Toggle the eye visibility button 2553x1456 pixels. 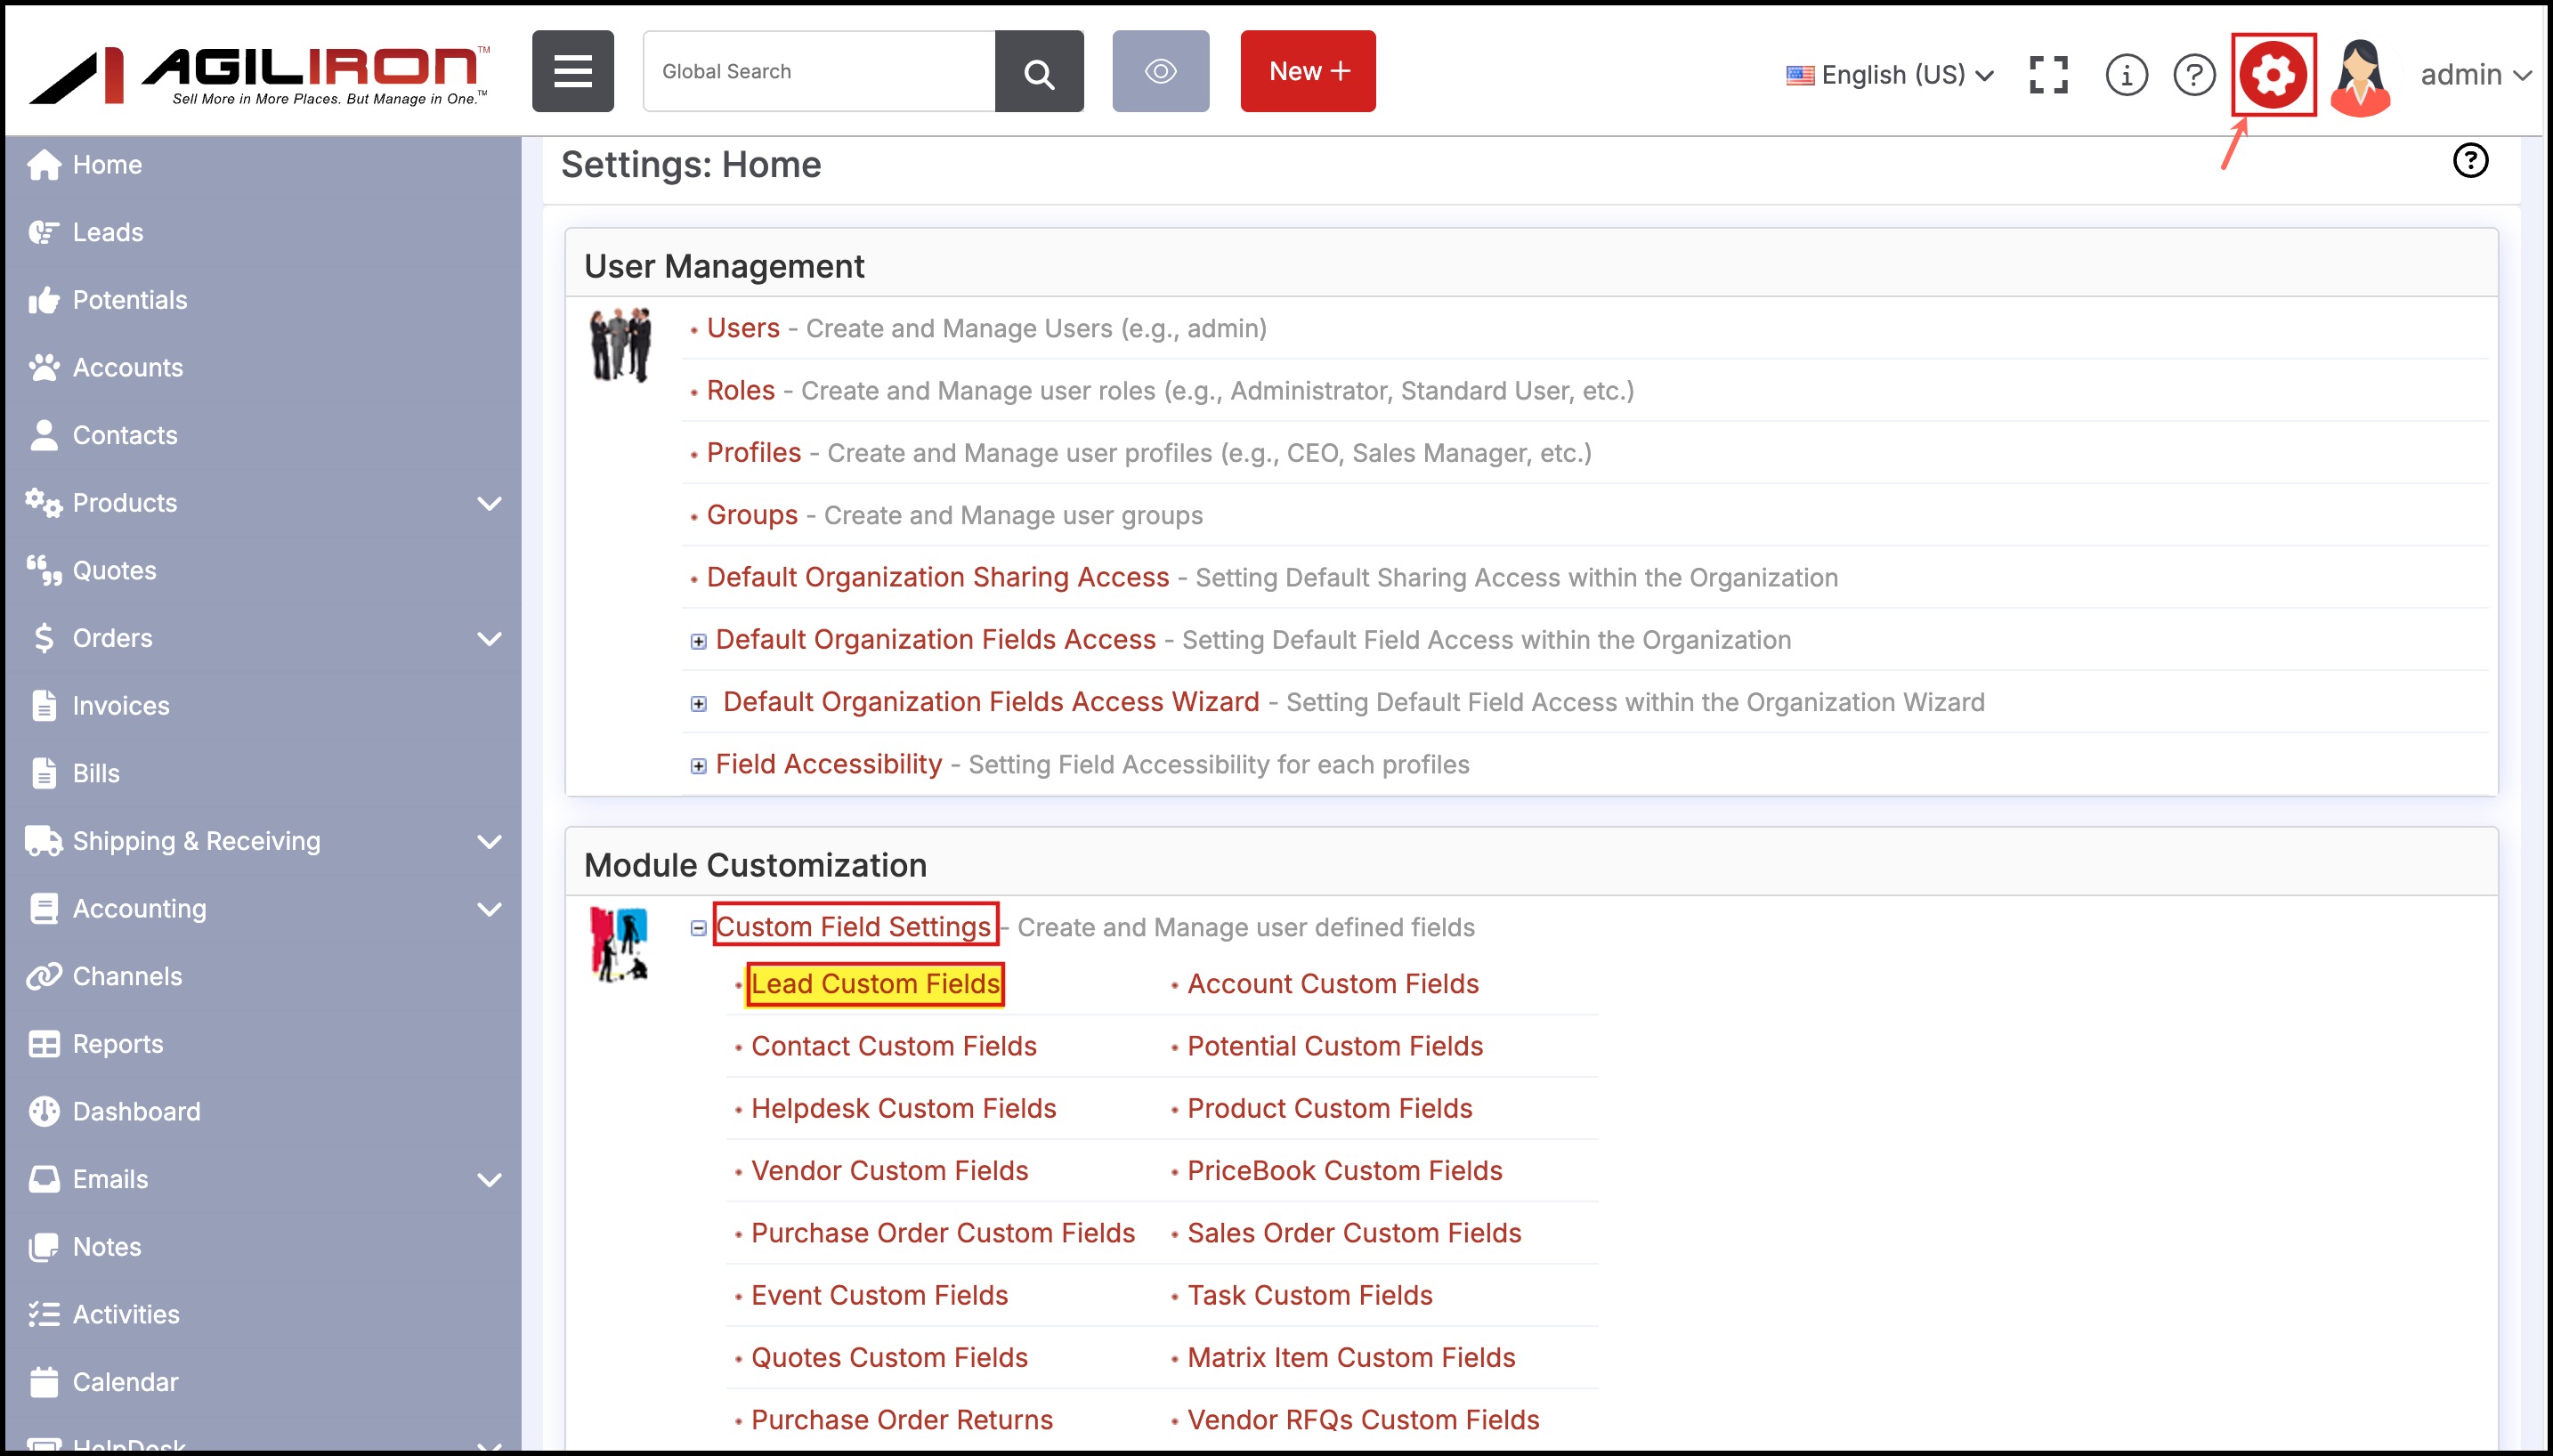pos(1160,71)
